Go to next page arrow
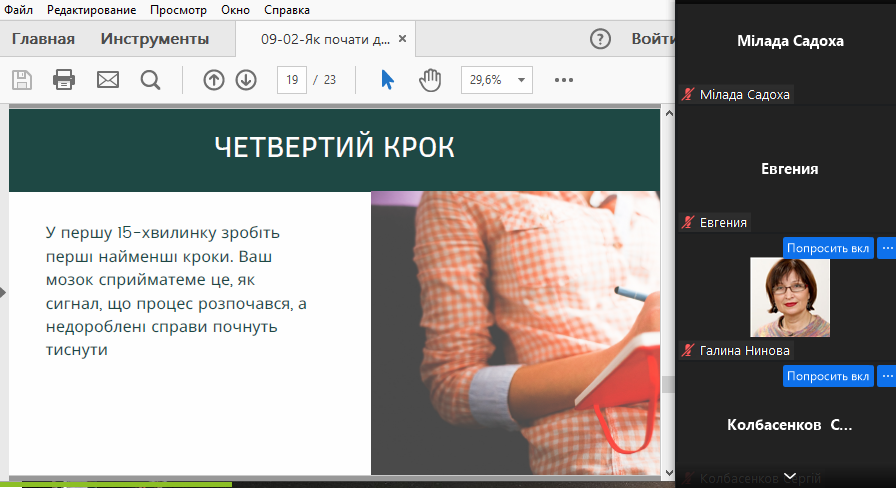Screen dimensions: 896x488 [x=246, y=80]
